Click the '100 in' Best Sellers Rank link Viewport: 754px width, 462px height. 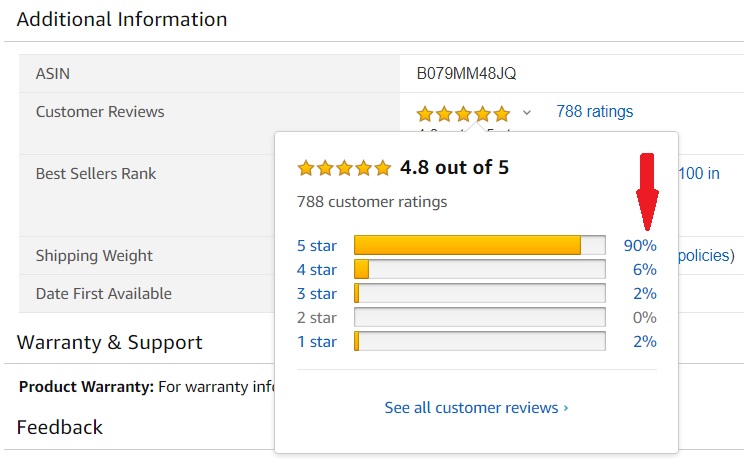699,174
